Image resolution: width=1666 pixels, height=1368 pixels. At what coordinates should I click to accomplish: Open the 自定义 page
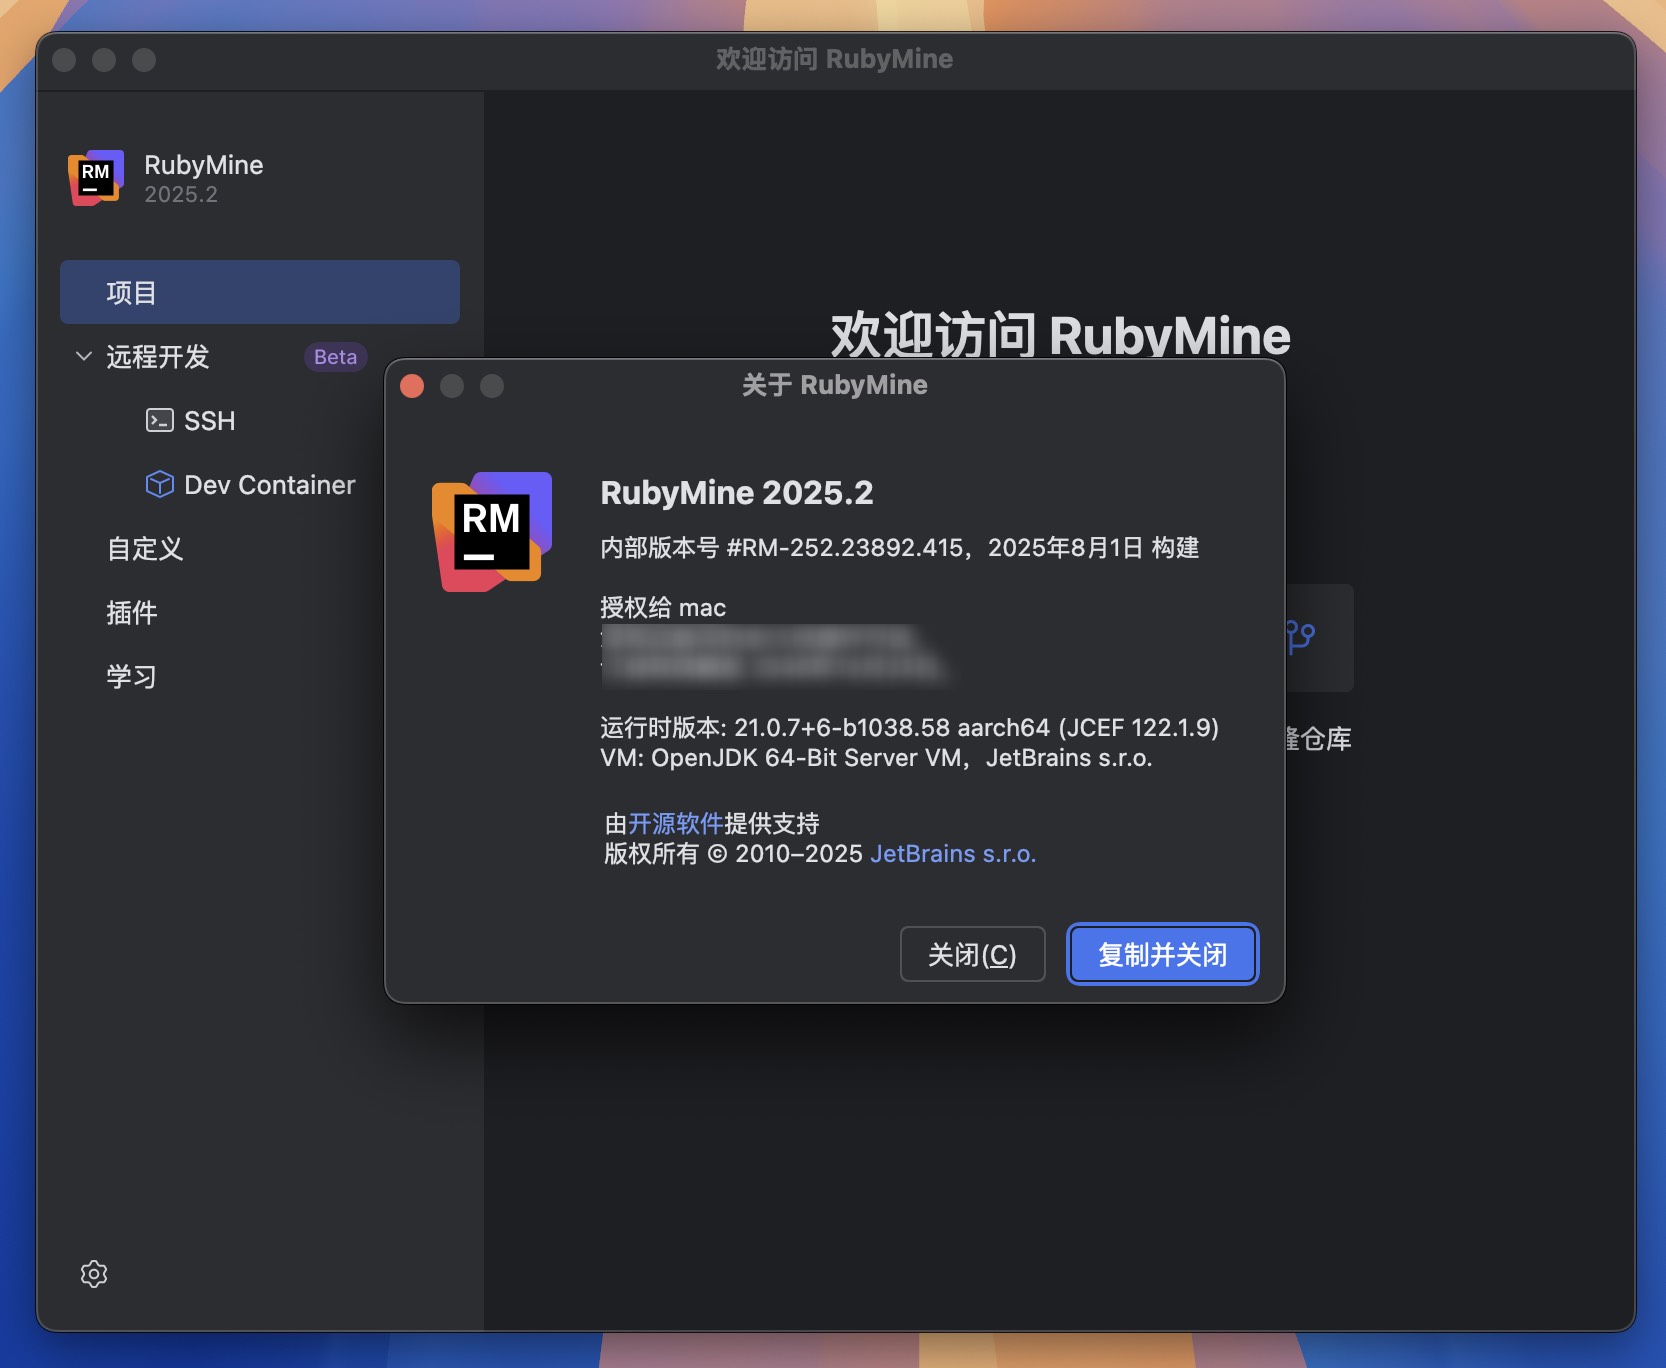point(145,548)
